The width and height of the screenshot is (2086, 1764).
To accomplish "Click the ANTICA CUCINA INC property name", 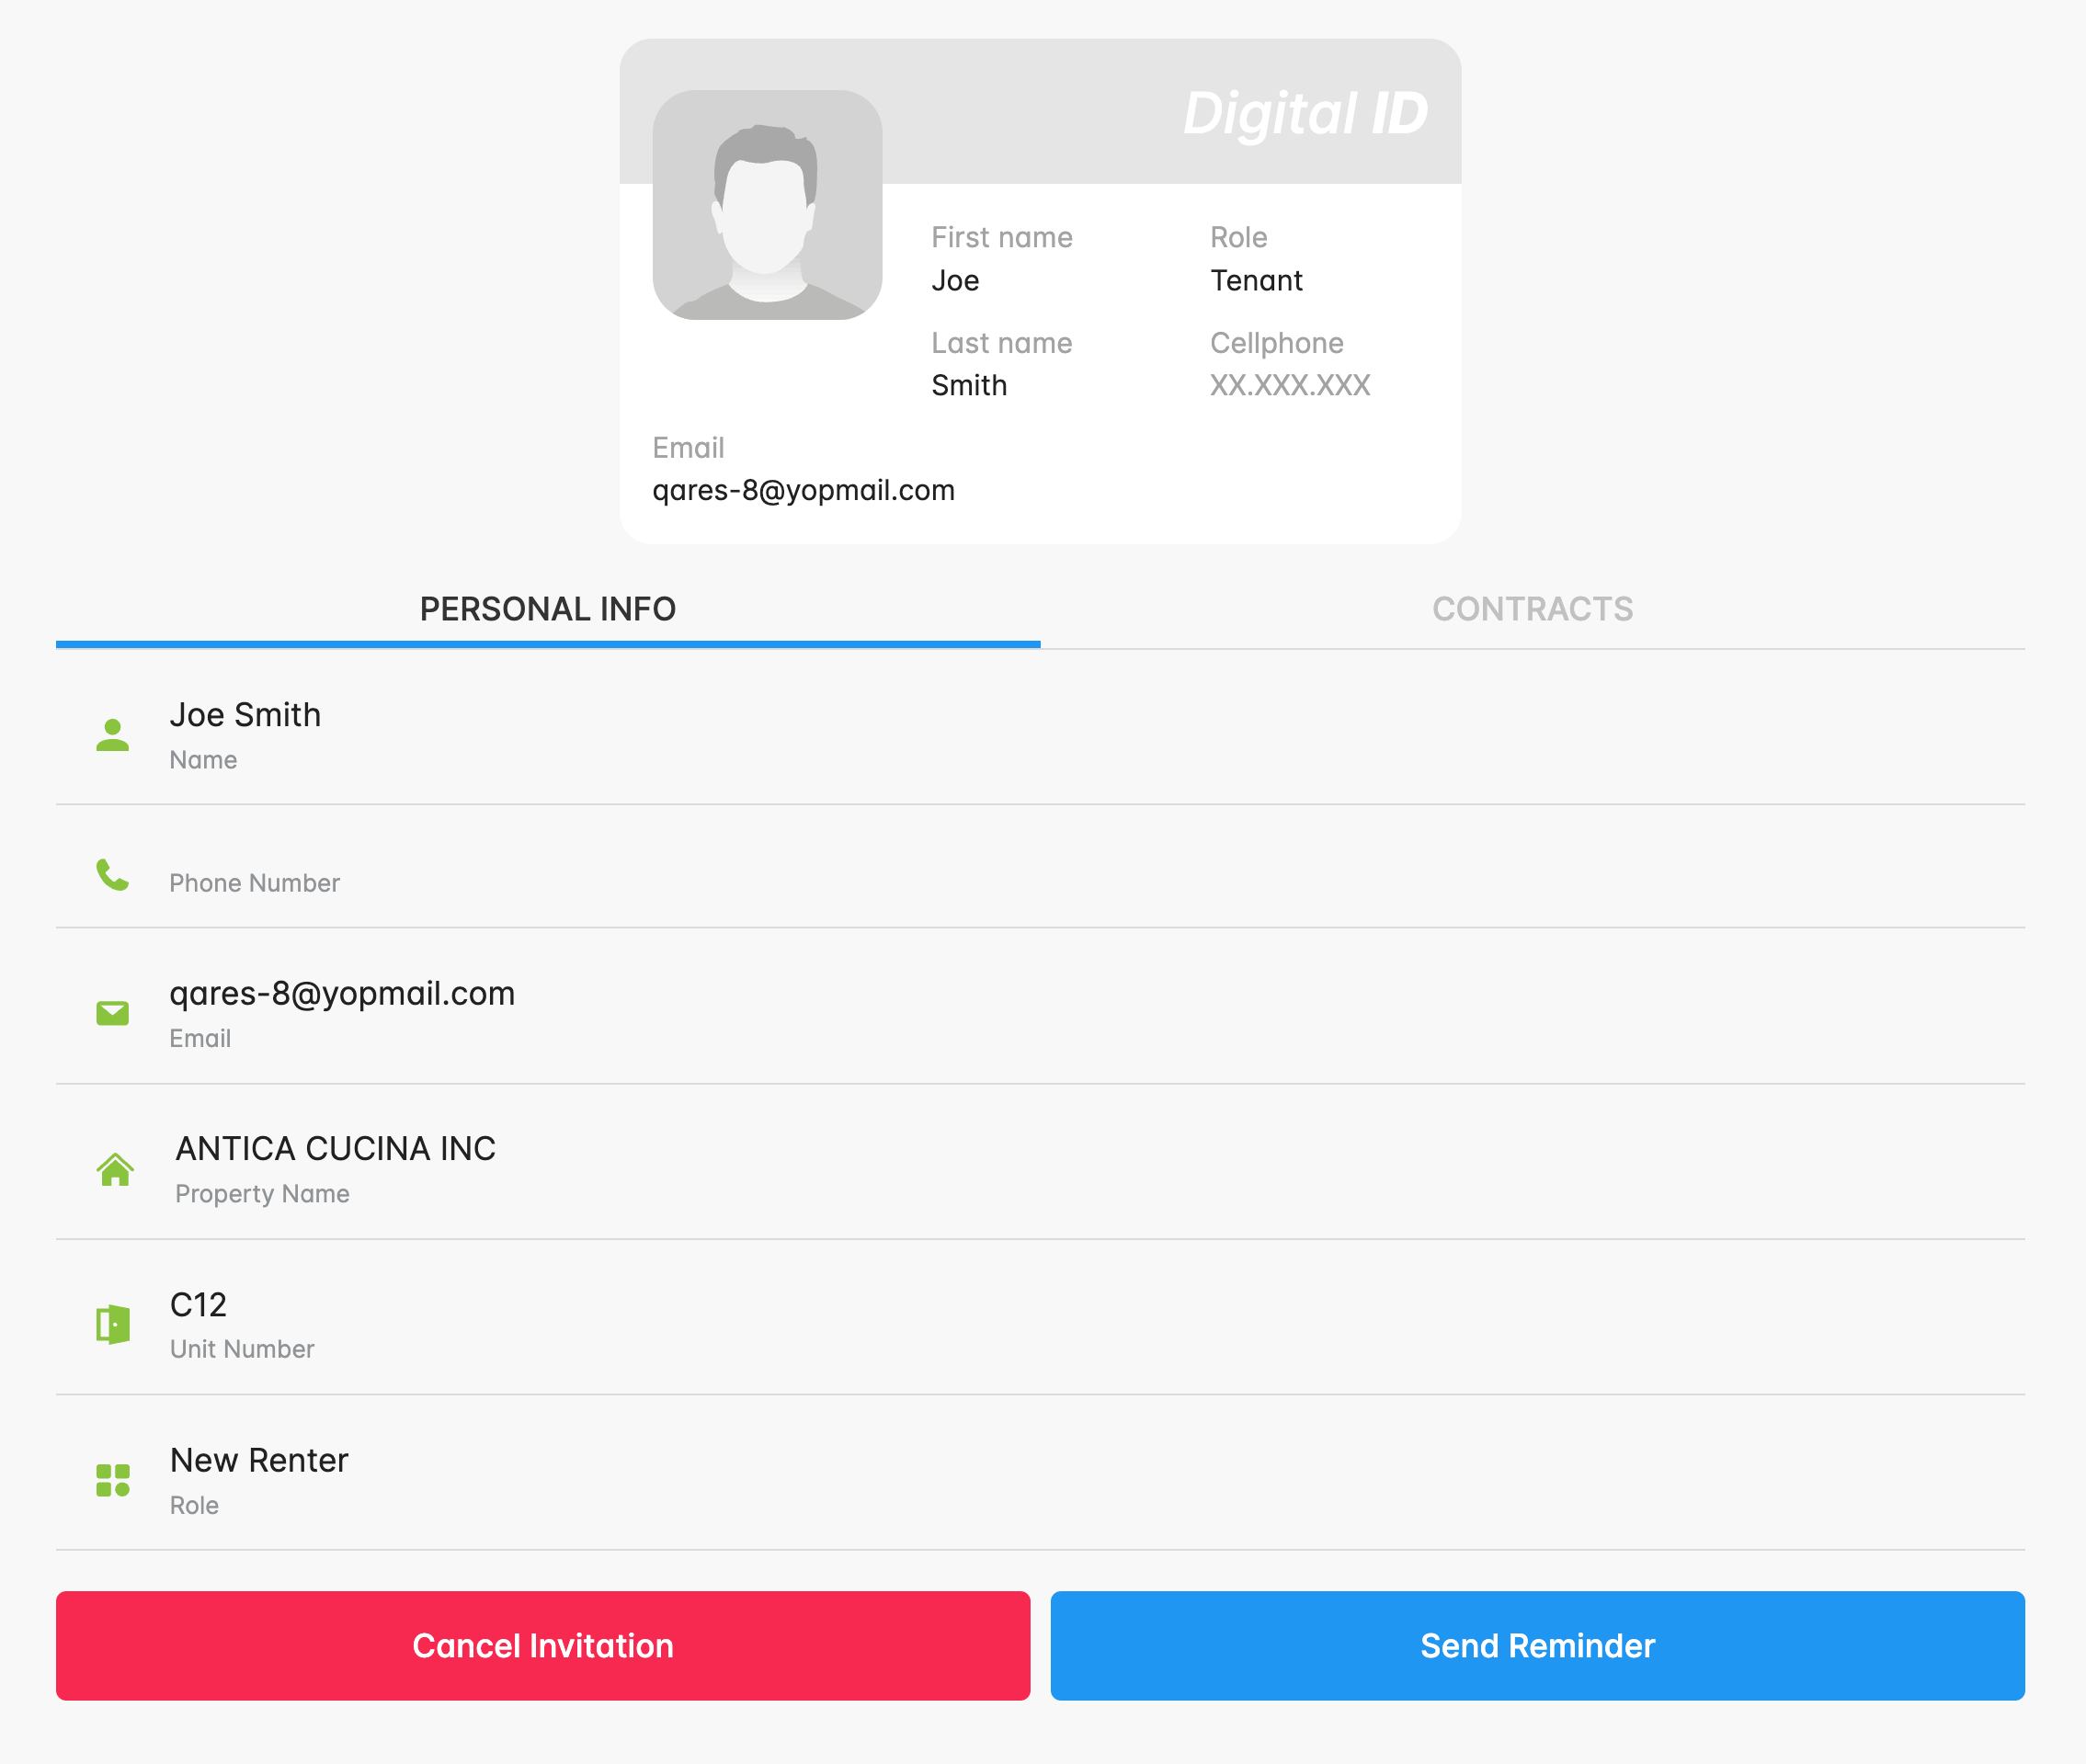I will (335, 1148).
